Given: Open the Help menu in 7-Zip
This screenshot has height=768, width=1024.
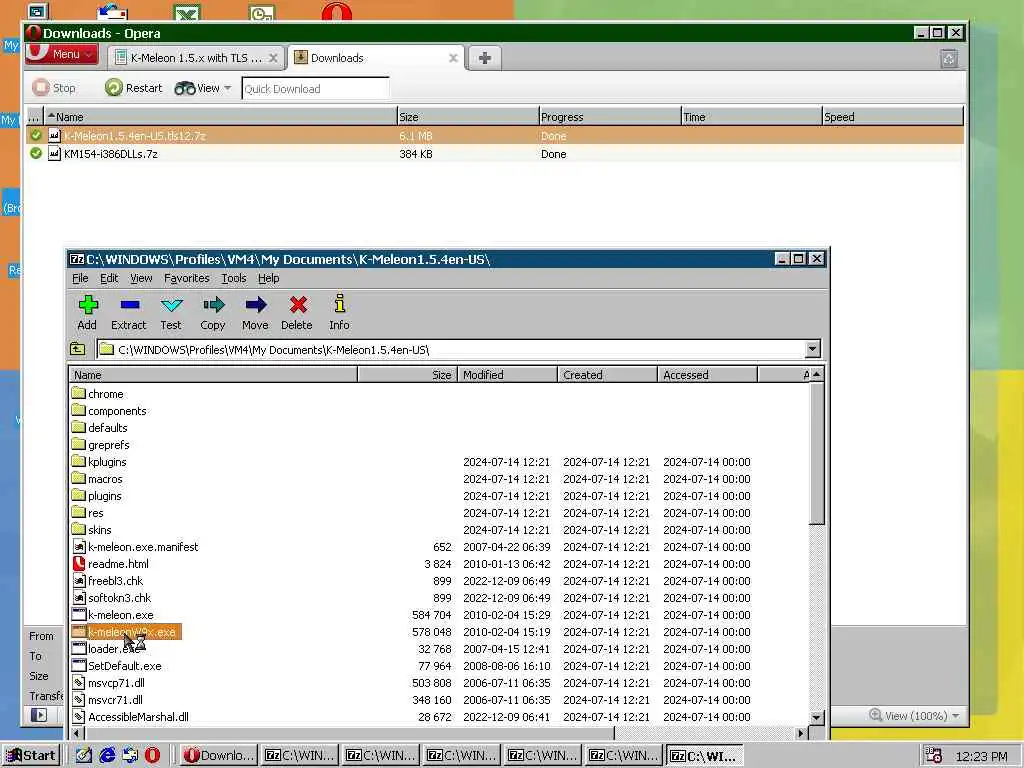Looking at the screenshot, I should (268, 278).
